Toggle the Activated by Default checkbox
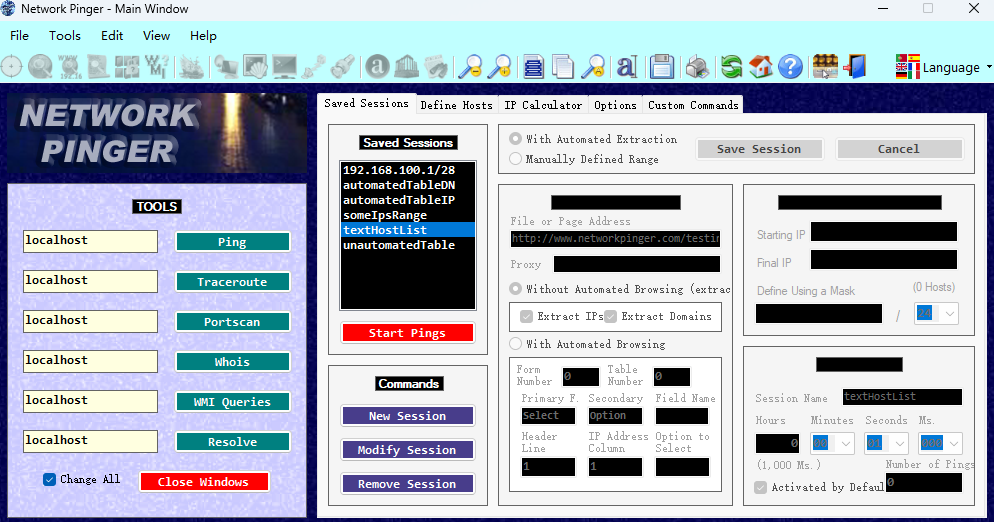Screen dimensions: 994x522 click(761, 487)
